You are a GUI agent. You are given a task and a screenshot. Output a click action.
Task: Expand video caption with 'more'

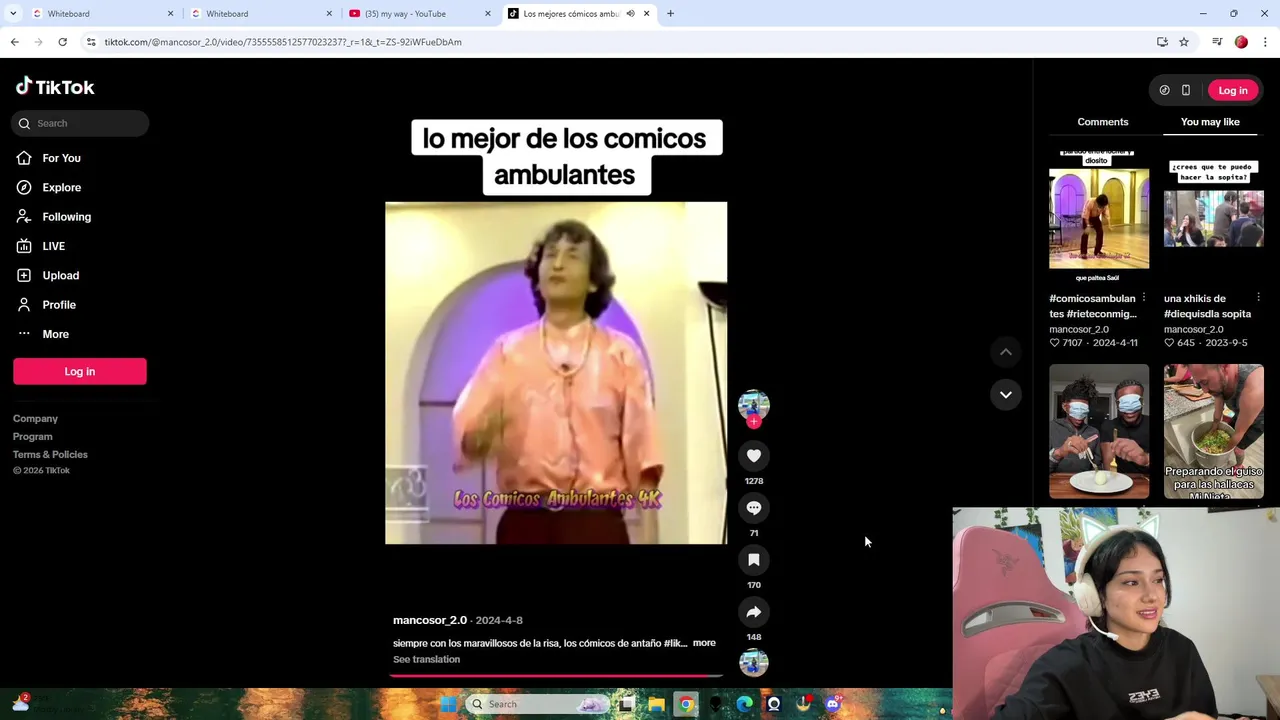click(704, 643)
